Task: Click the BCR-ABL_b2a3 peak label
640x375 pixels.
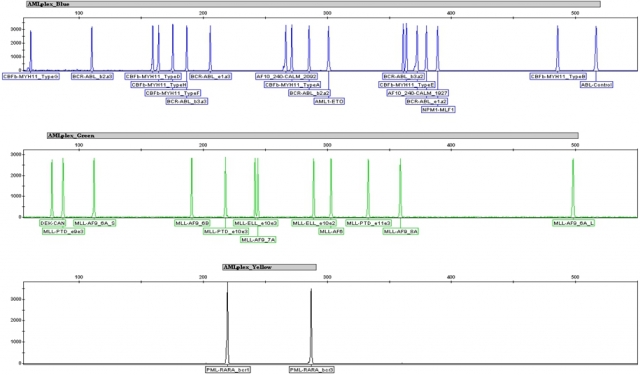Action: tap(93, 76)
